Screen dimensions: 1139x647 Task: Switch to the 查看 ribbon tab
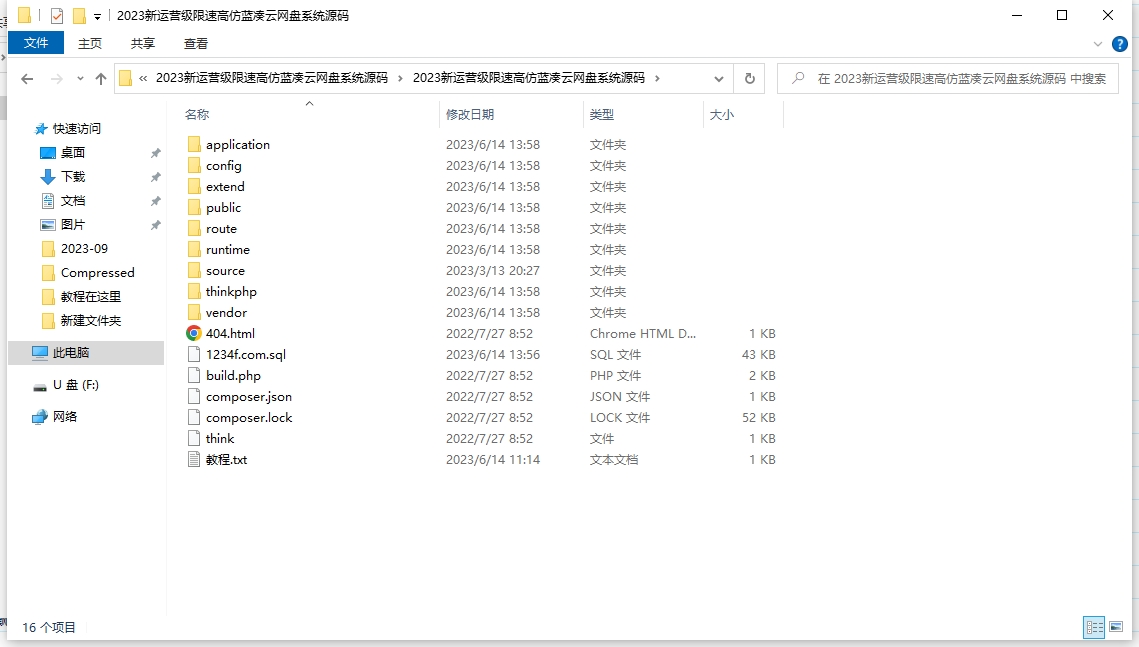point(195,44)
